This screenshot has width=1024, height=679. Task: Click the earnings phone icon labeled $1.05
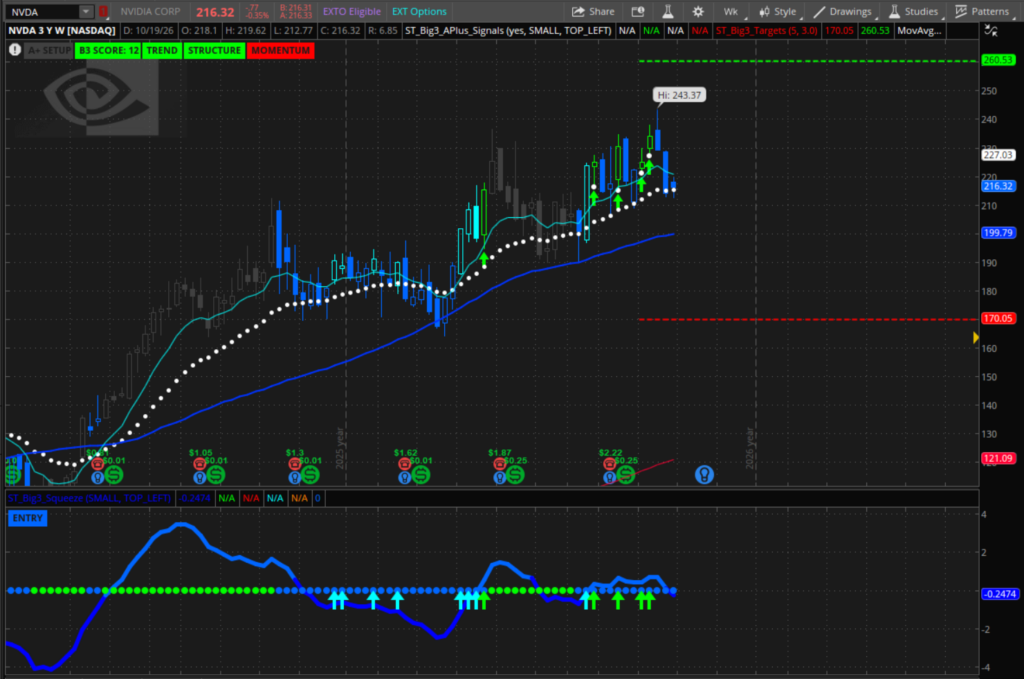click(199, 464)
